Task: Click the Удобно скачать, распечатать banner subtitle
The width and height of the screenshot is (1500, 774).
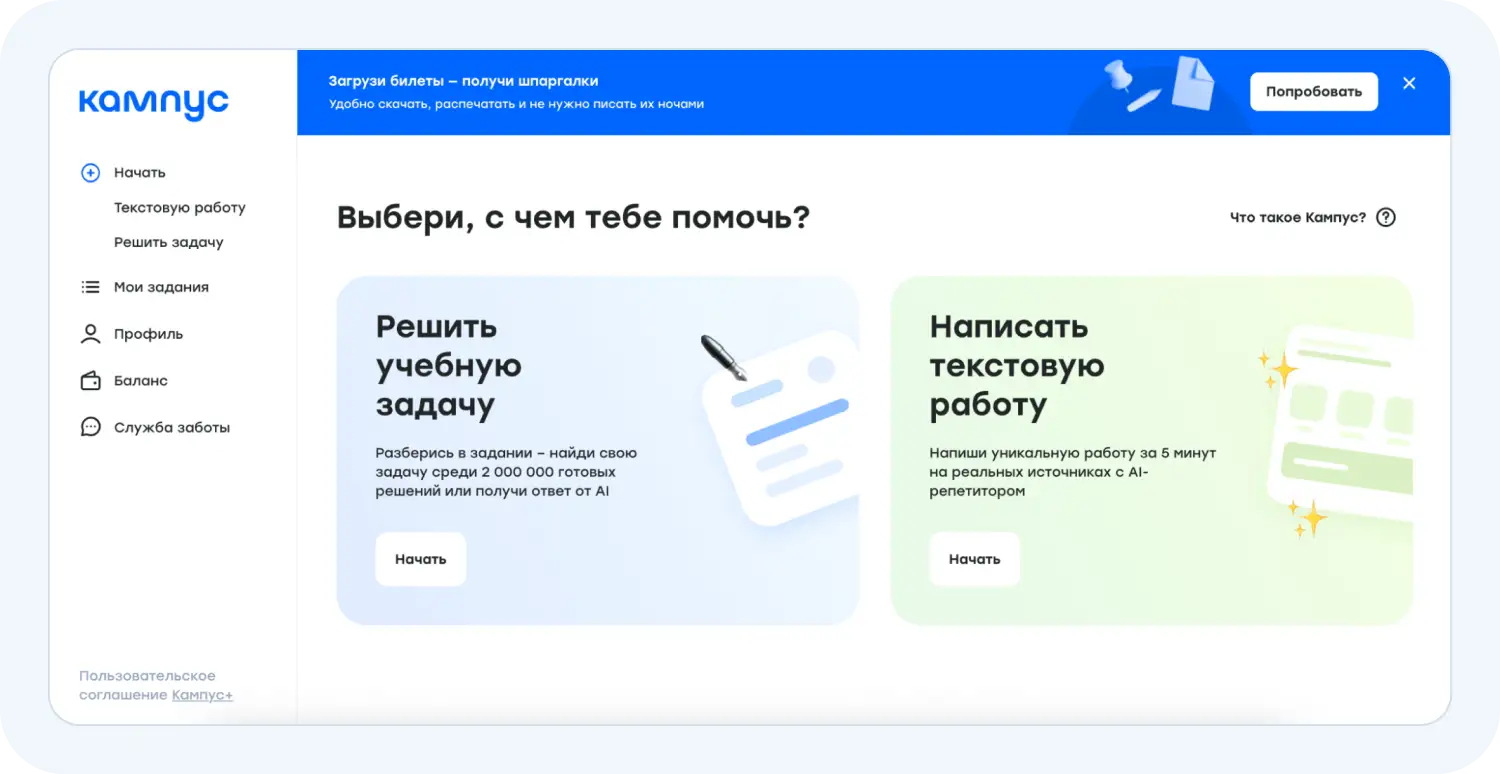Action: pos(516,104)
